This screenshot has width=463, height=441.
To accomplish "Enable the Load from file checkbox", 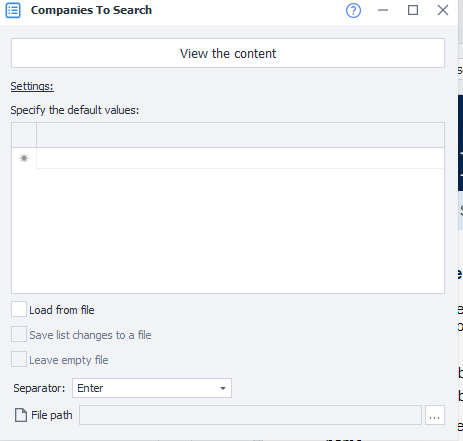I will (x=19, y=309).
